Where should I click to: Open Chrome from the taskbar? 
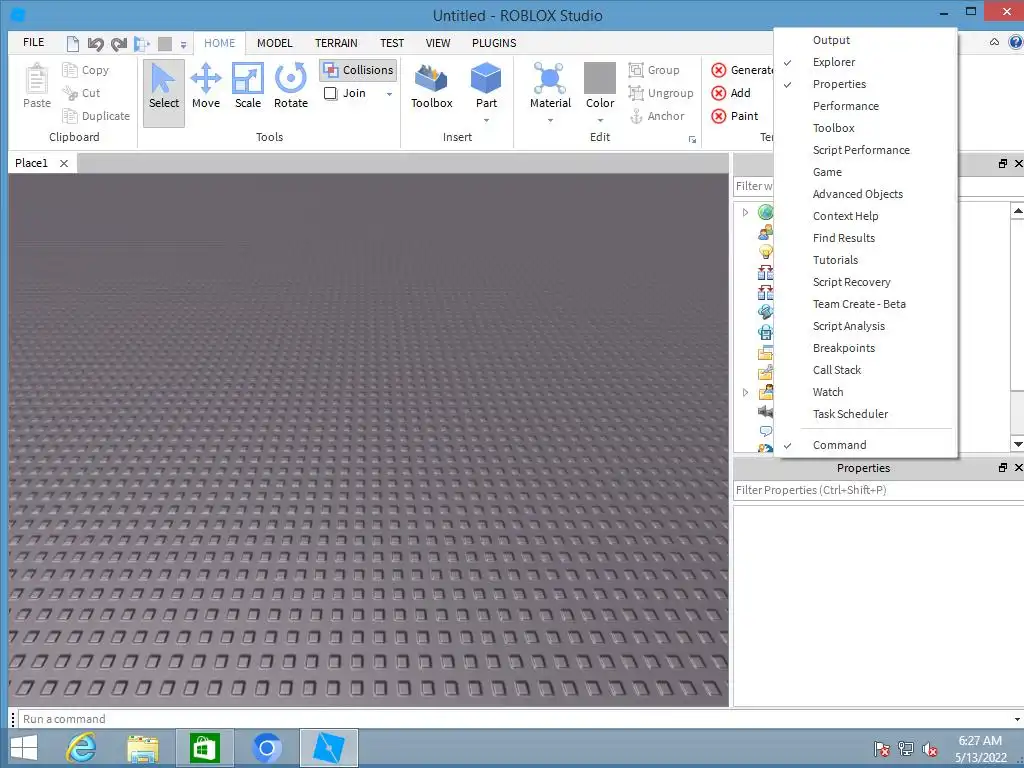pos(266,748)
